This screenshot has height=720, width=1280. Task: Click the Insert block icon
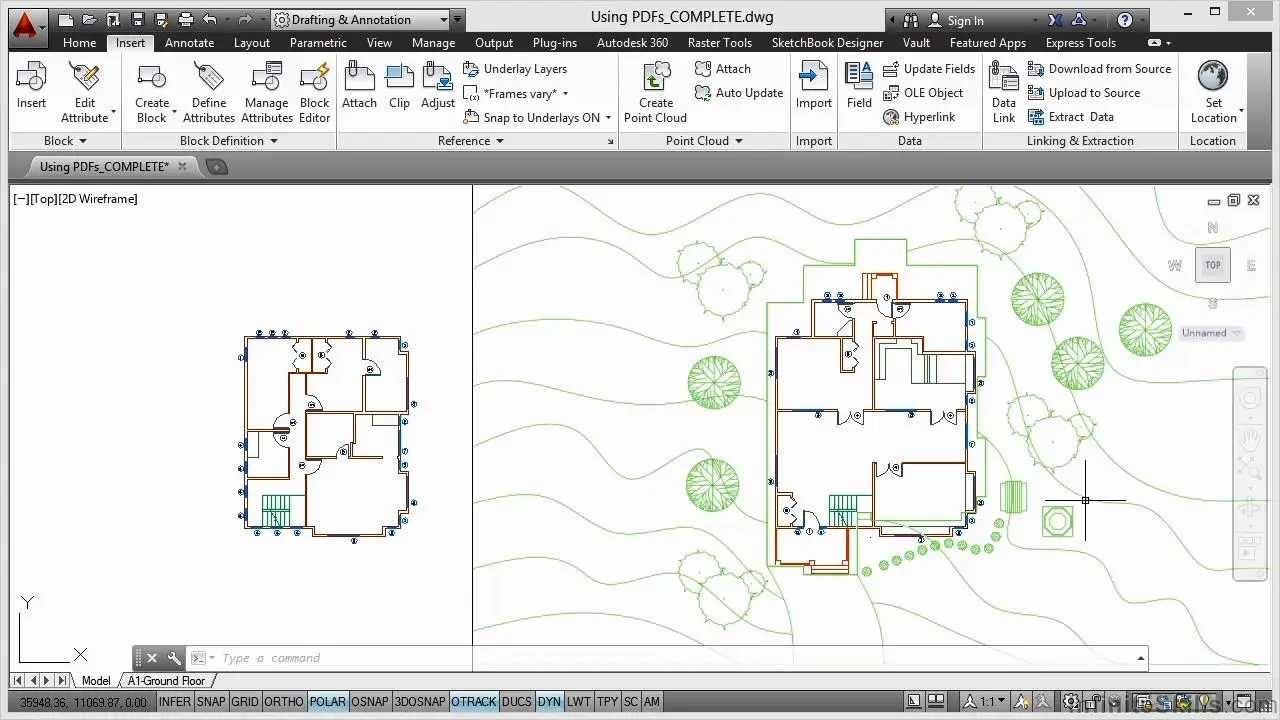31,86
